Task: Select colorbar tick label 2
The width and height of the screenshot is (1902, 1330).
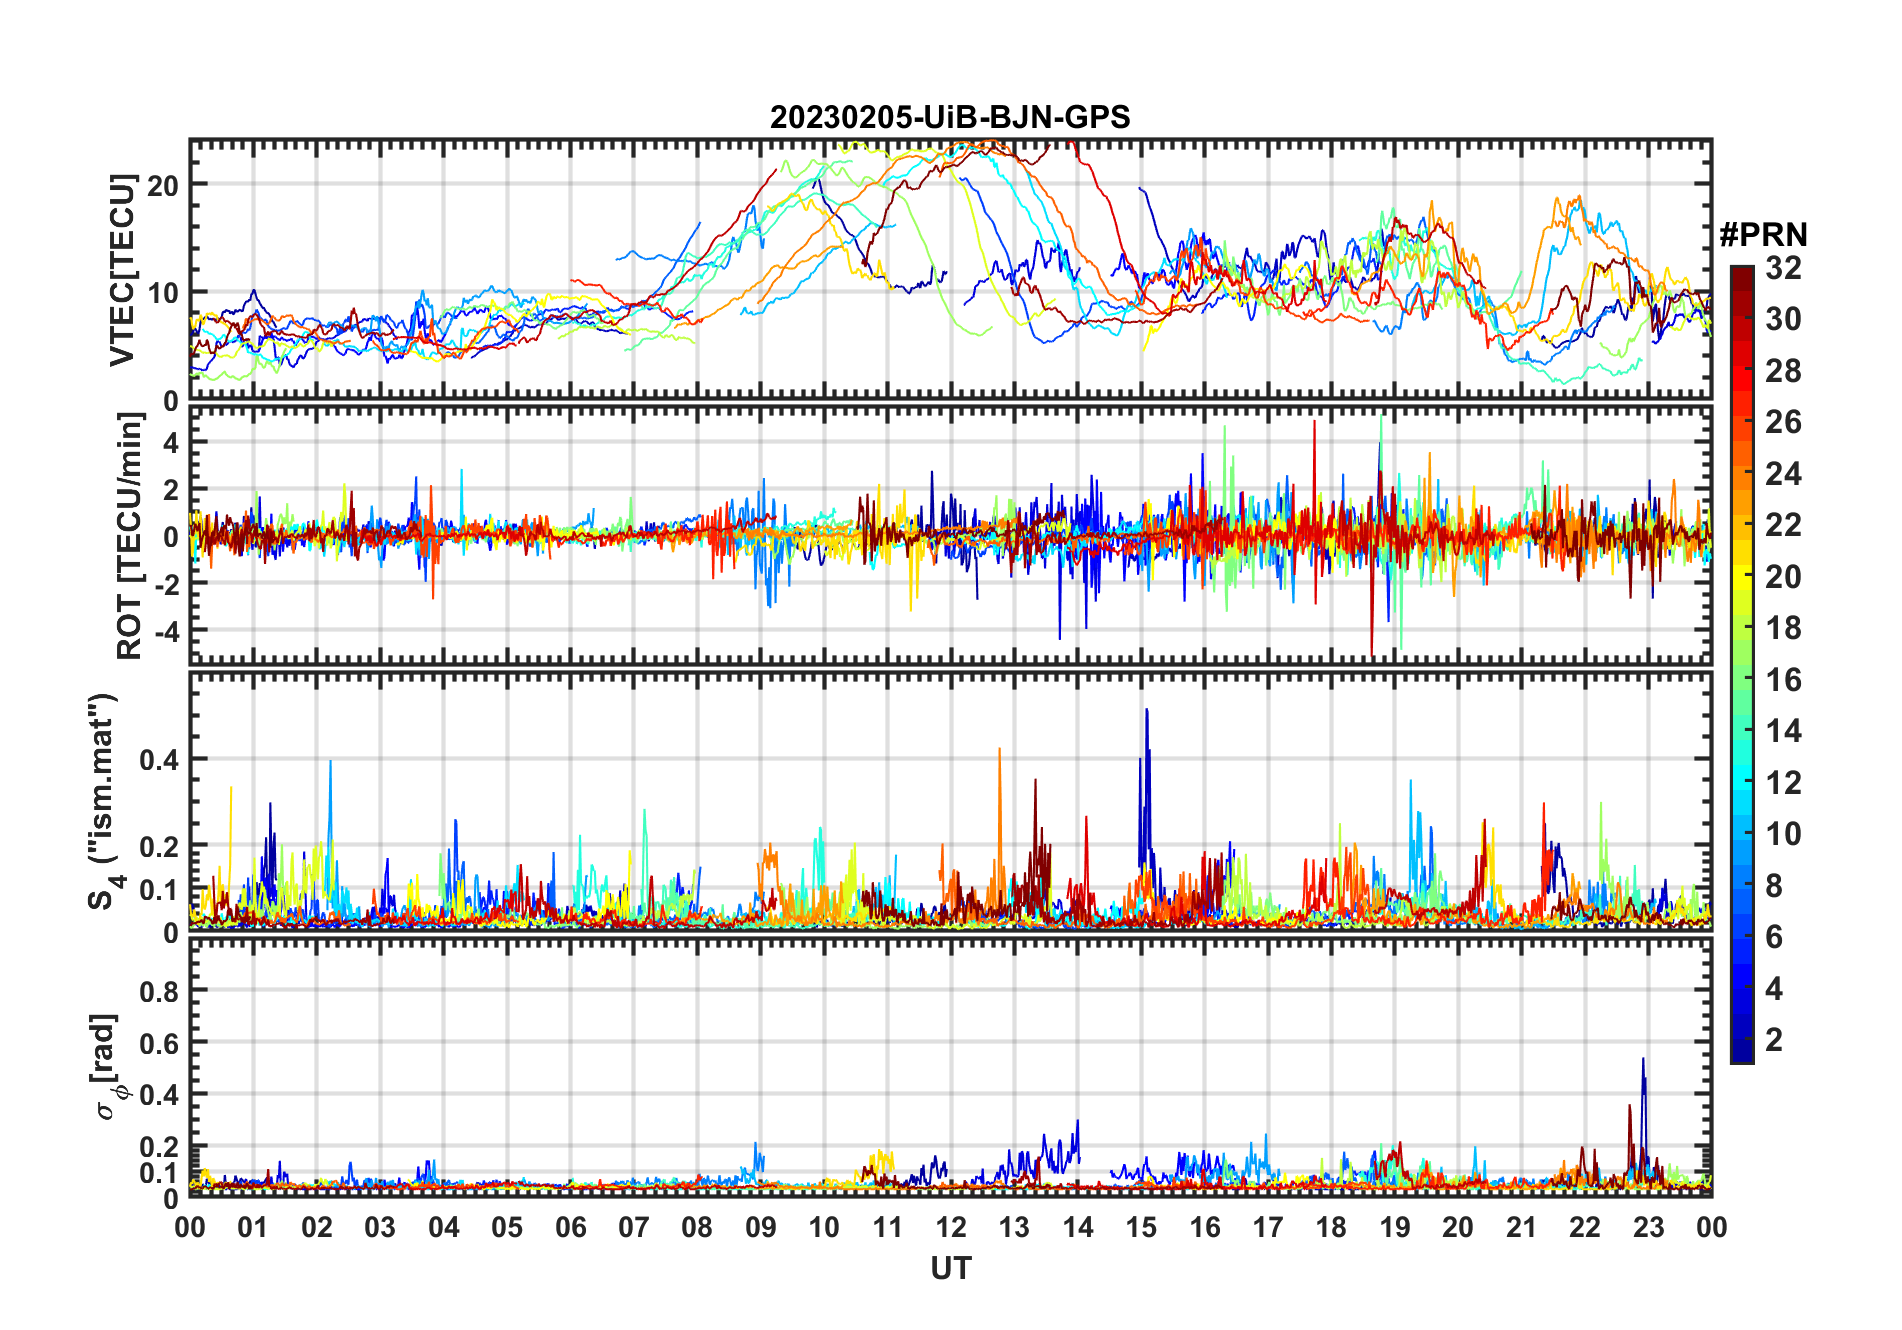Action: 1774,1040
